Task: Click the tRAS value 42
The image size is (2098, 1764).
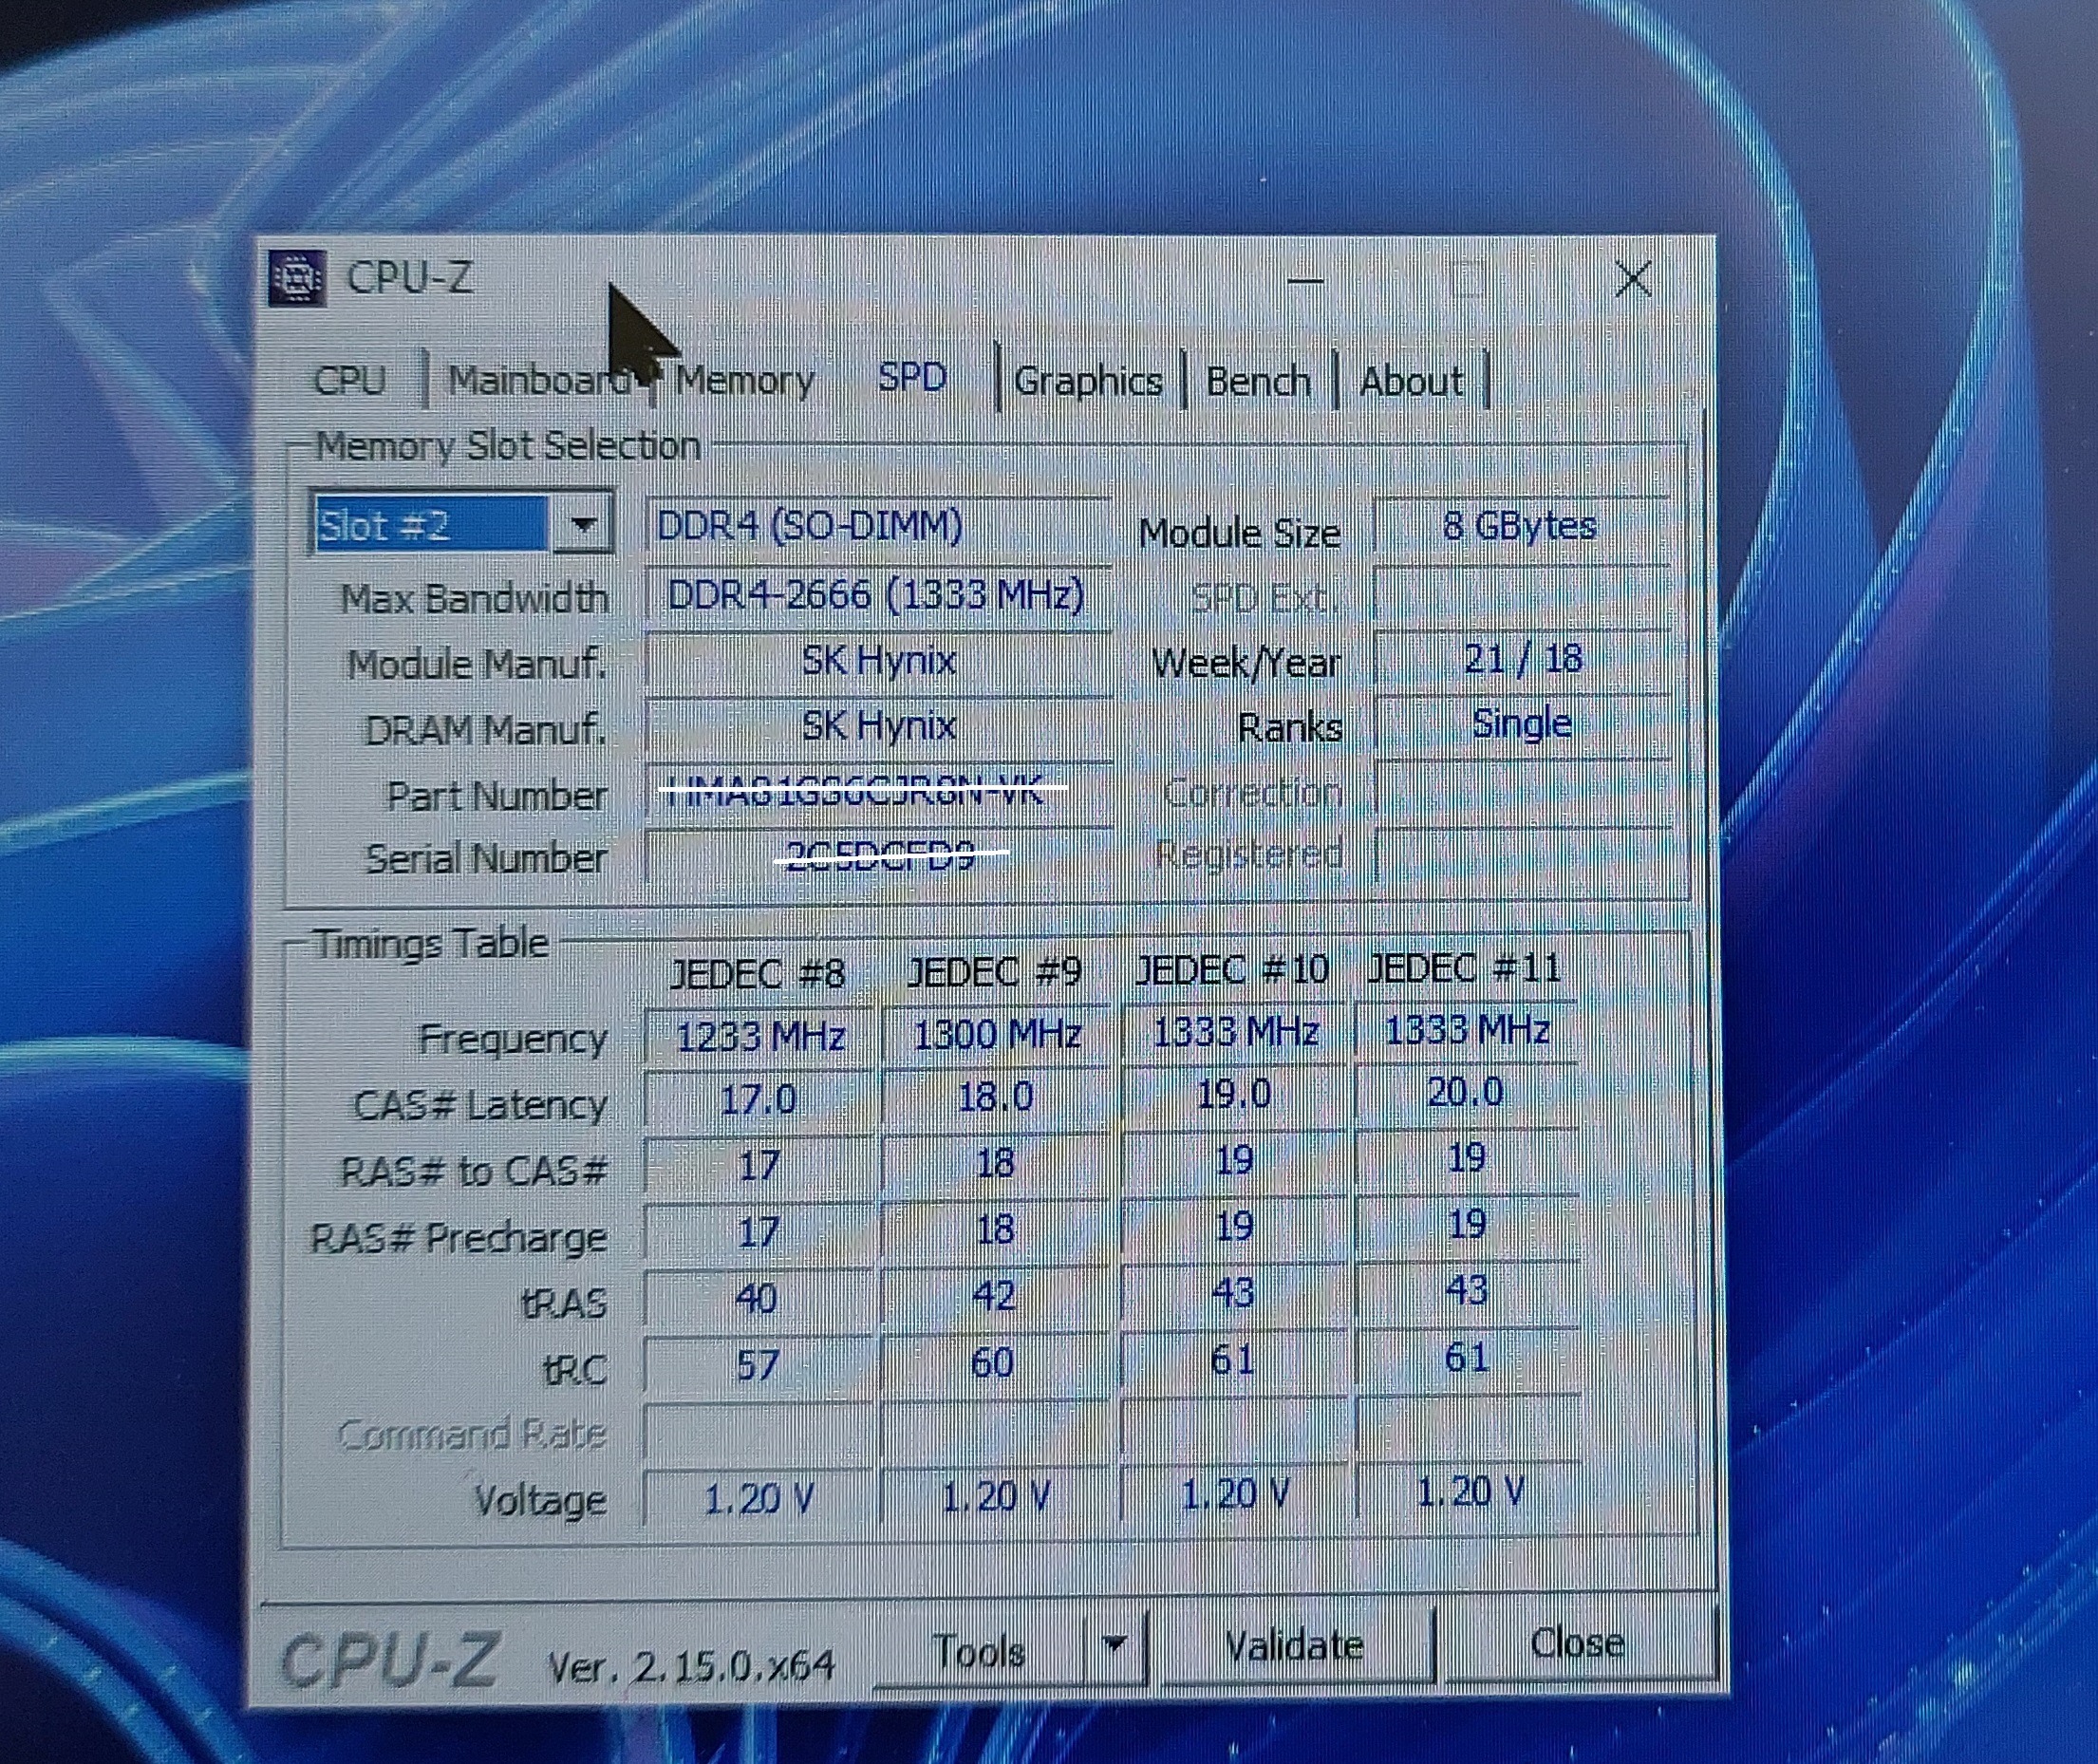Action: [x=993, y=1296]
